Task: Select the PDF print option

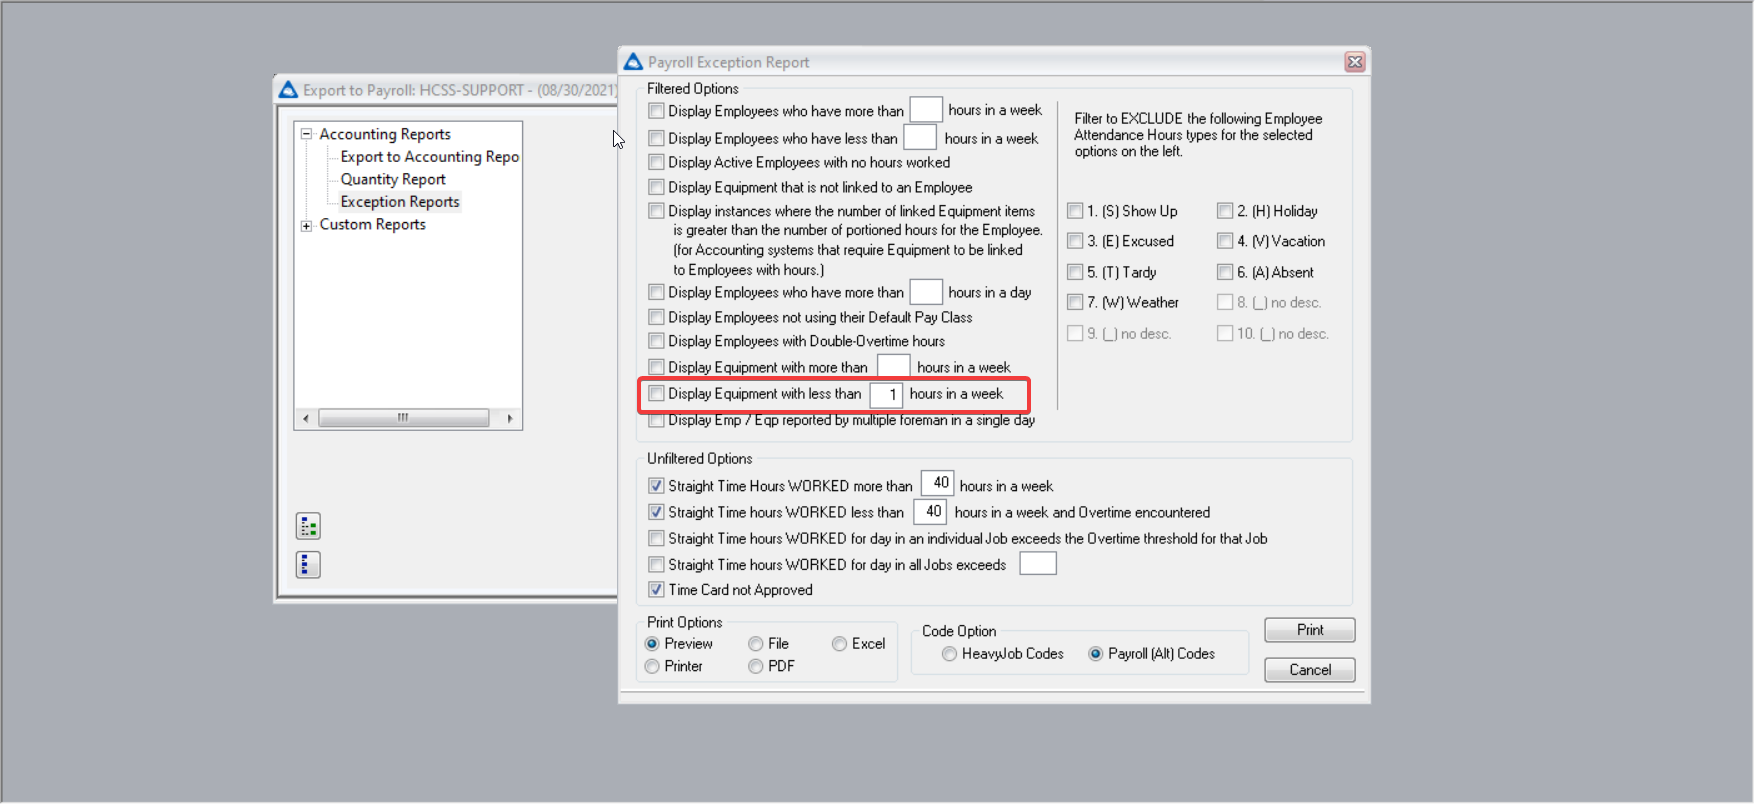Action: 756,666
